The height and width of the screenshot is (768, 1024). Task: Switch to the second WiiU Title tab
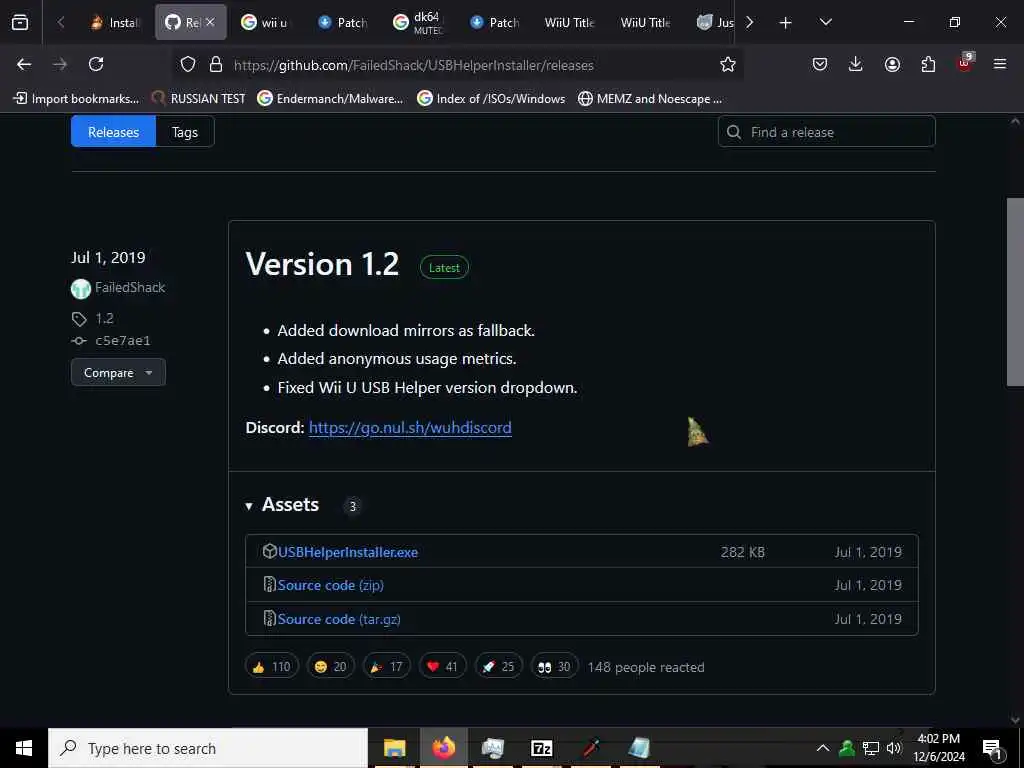click(645, 23)
